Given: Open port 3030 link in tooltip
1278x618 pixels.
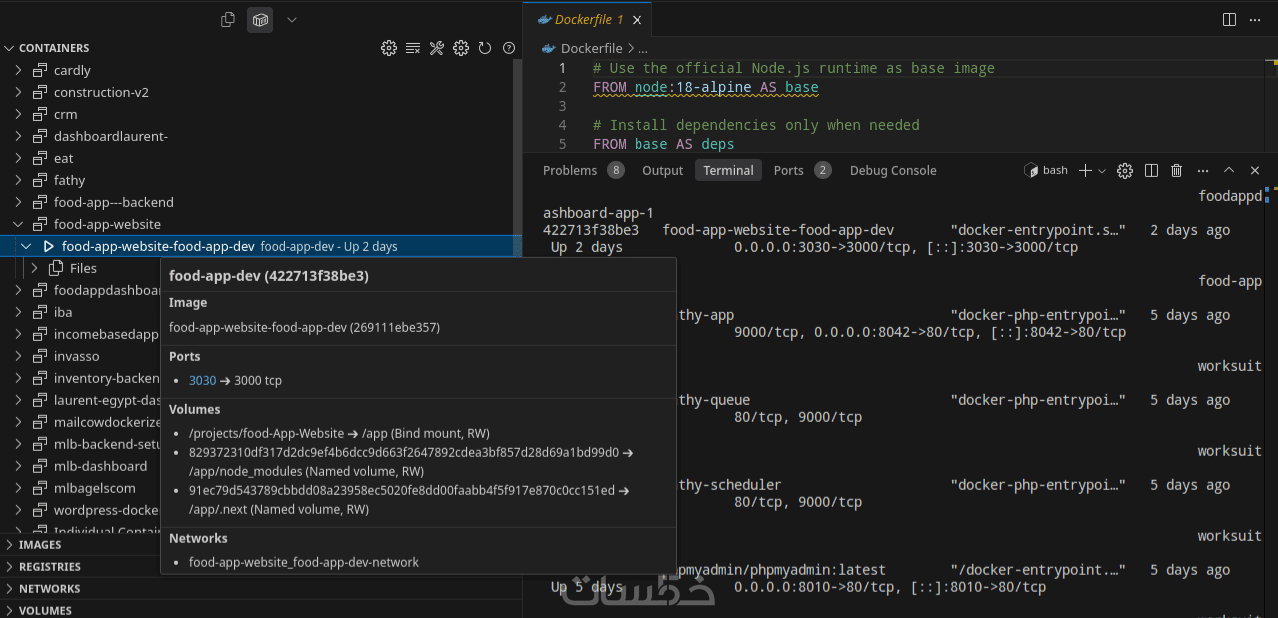Looking at the screenshot, I should (202, 381).
